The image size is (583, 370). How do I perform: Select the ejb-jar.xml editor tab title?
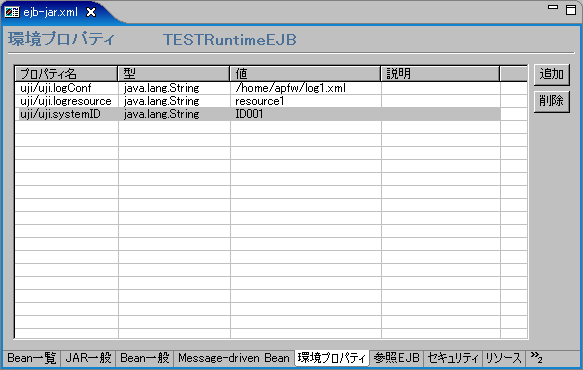(x=51, y=12)
